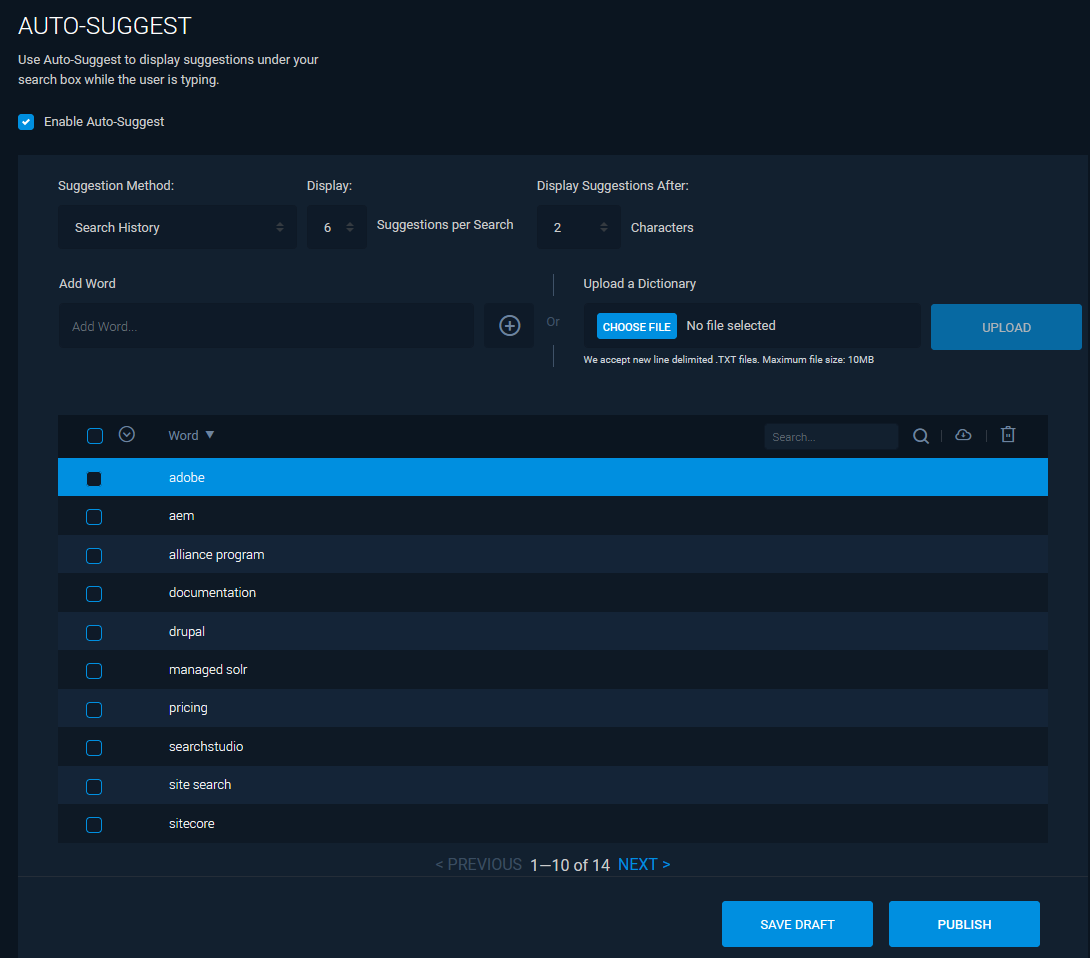Click the cloud download icon to export words

point(963,435)
